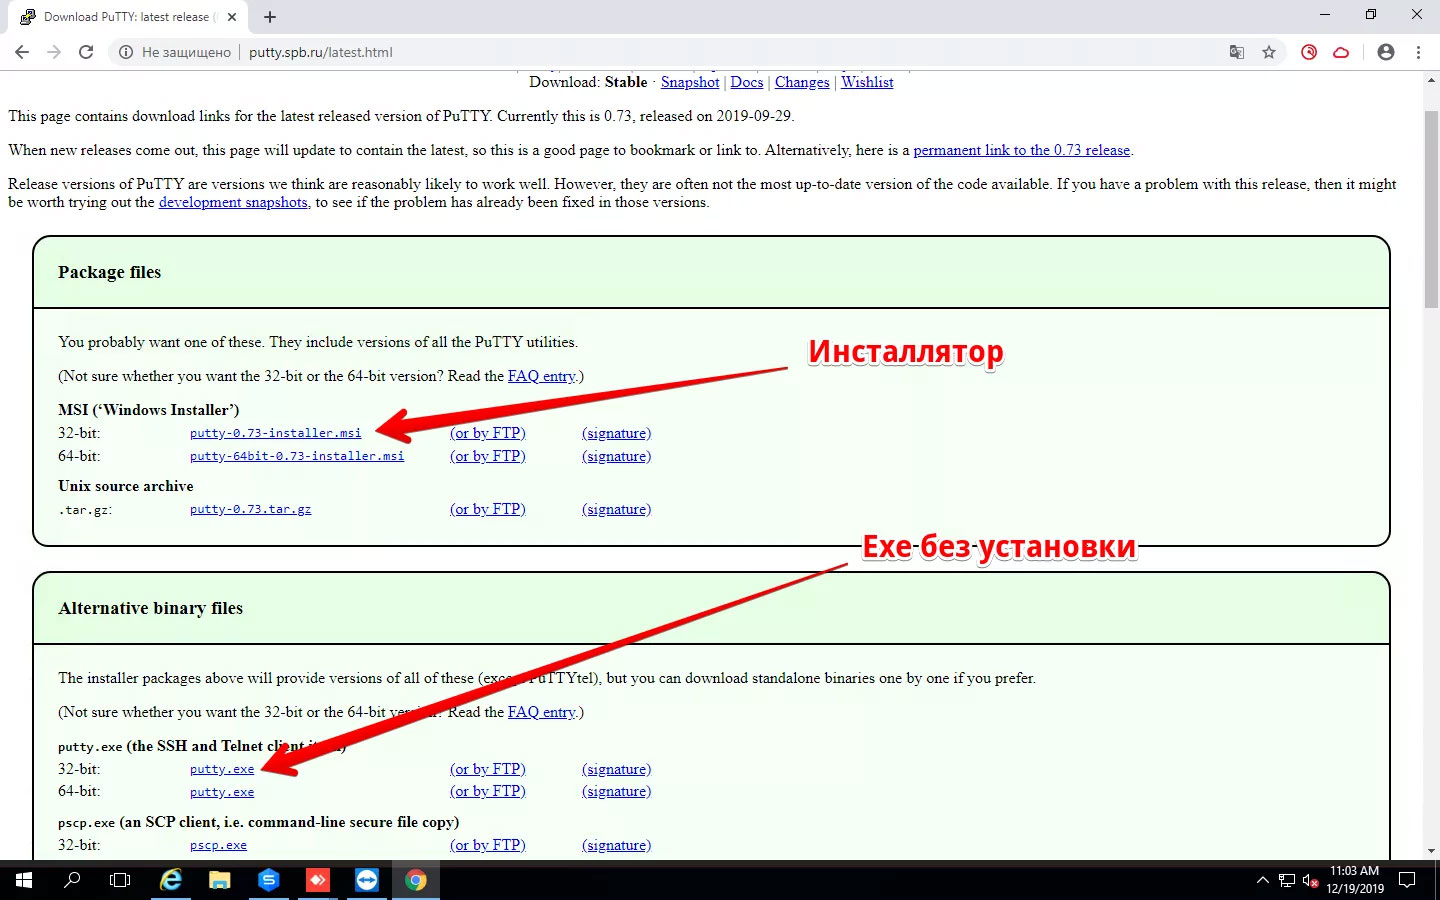Screen dimensions: 1440x900
Task: Open the Chrome three-dot menu
Action: click(1418, 52)
